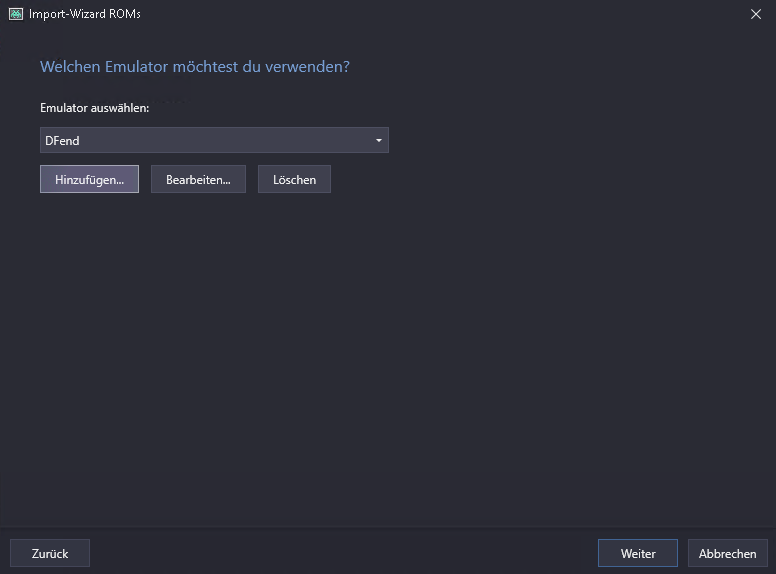Proceed to the next wizard step
776x574 pixels.
click(x=637, y=553)
